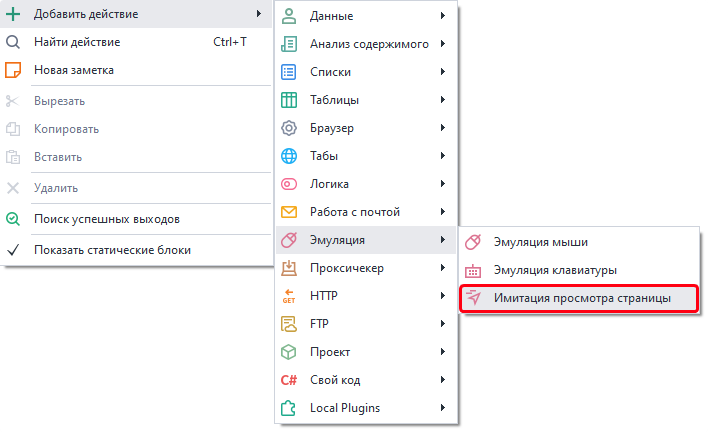Expand the Таблицы submenu arrow
Screen dimensions: 708x432
441,100
